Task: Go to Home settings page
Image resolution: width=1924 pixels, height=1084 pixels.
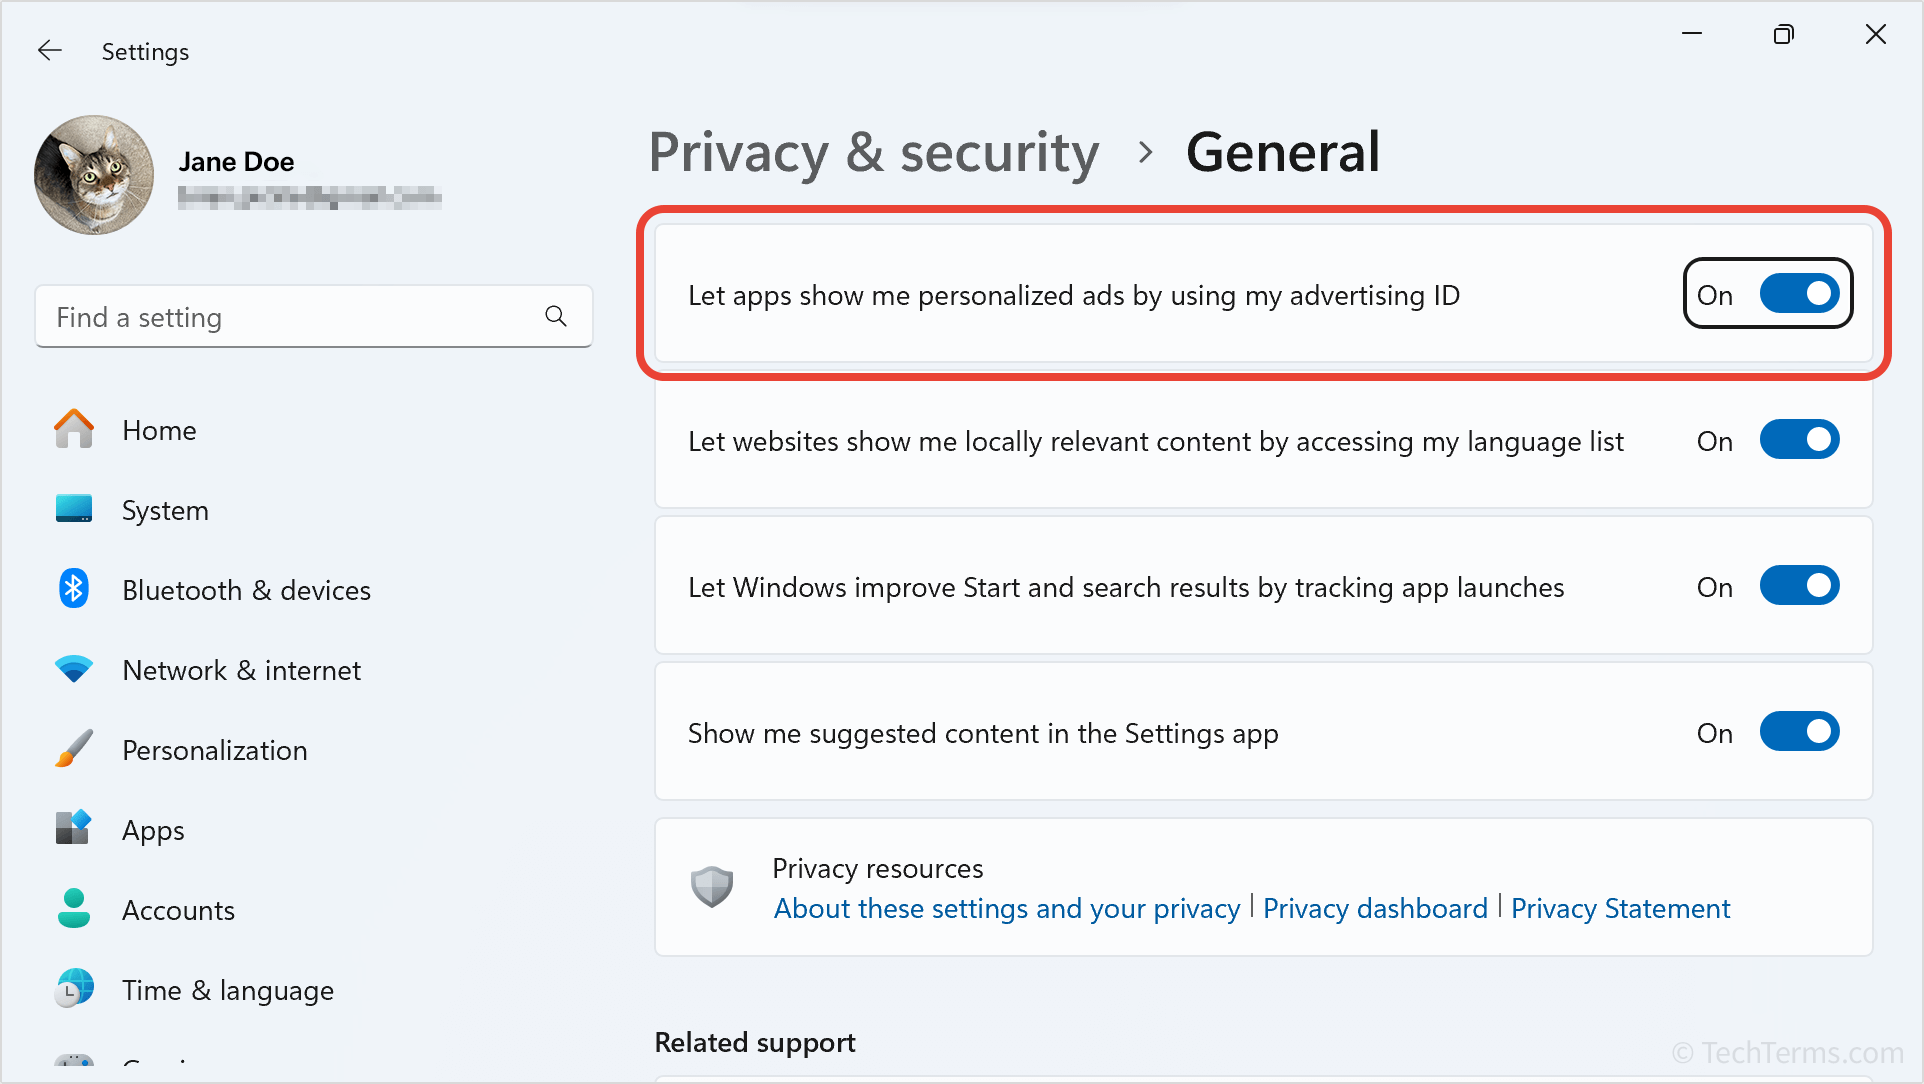Action: pyautogui.click(x=159, y=430)
